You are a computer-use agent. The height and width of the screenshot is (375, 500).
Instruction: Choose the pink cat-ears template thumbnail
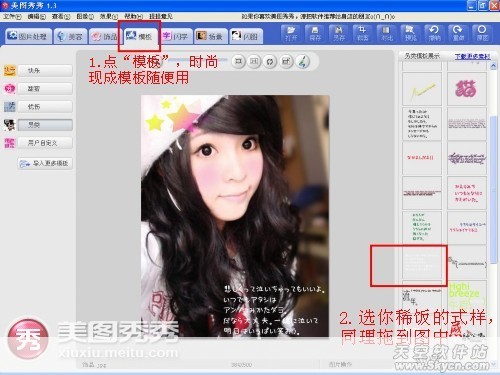point(467,89)
